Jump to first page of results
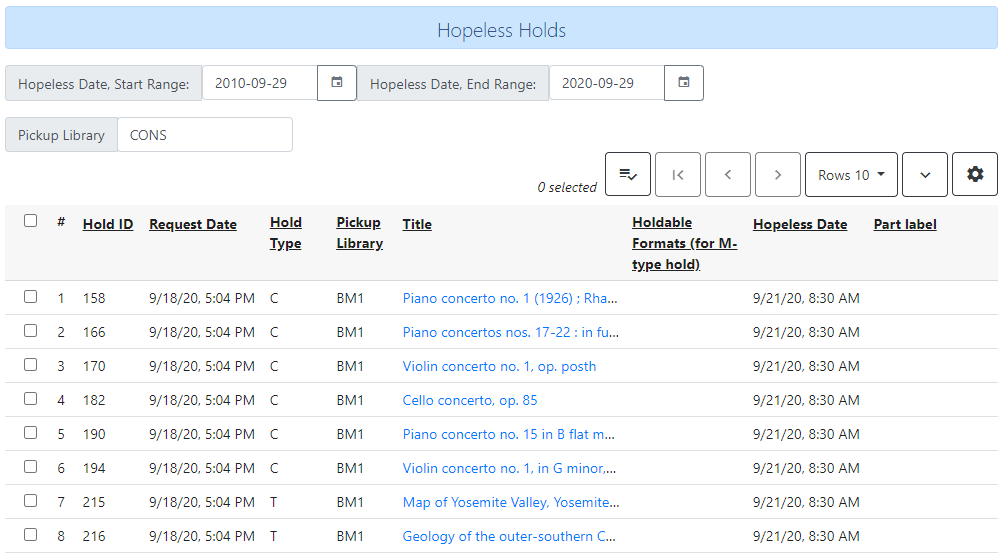 pyautogui.click(x=678, y=175)
